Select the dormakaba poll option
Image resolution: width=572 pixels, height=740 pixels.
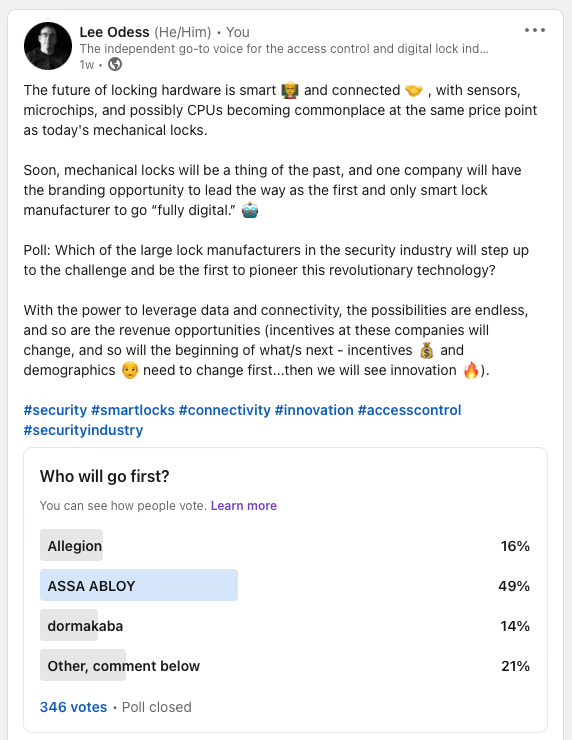(285, 625)
